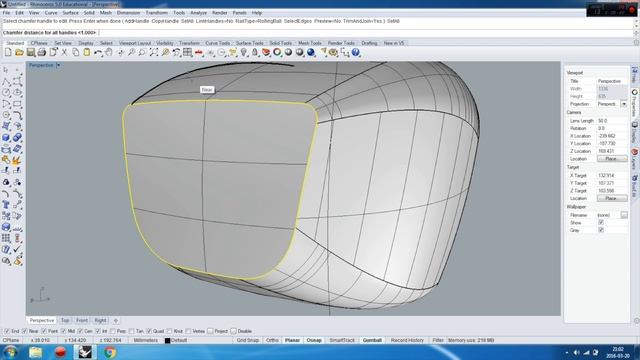640x360 pixels.
Task: Click the target Location Place button
Action: pos(612,198)
